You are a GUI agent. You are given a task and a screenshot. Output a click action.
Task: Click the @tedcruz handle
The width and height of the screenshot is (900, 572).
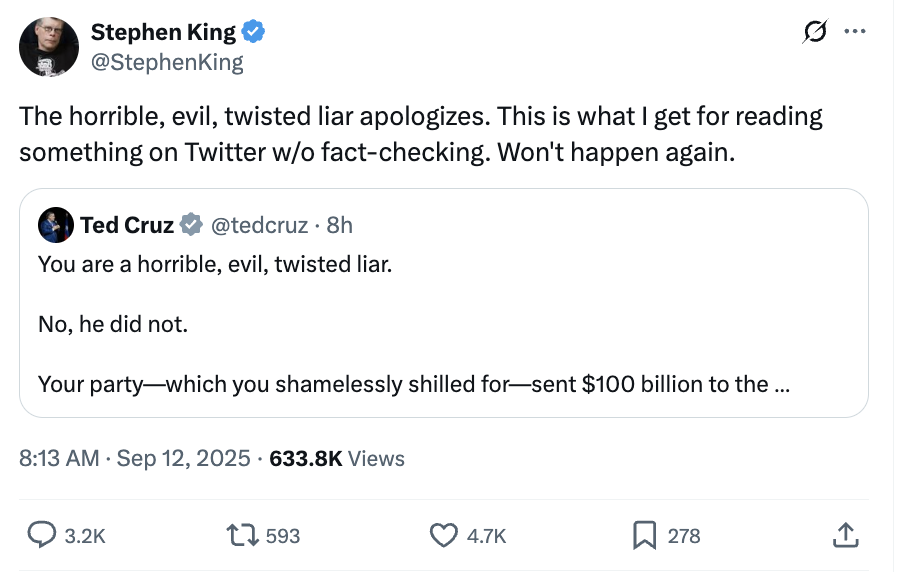click(260, 225)
